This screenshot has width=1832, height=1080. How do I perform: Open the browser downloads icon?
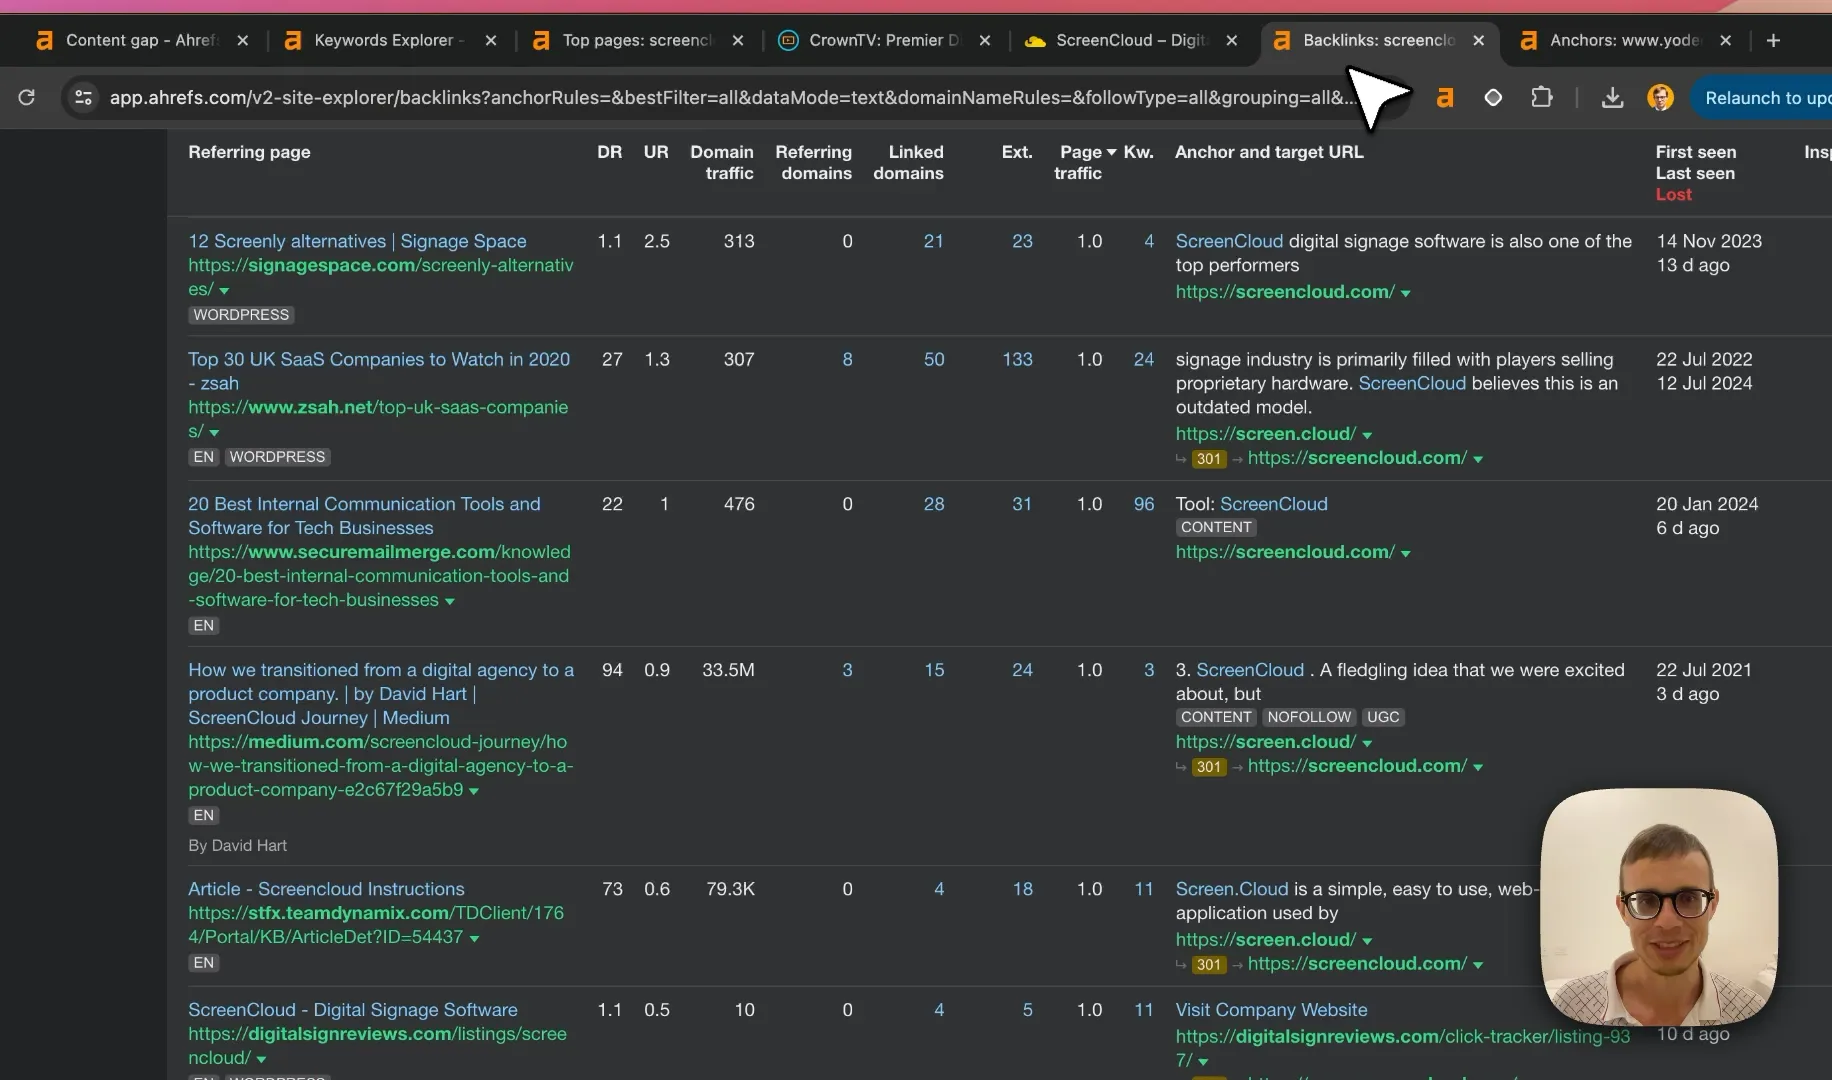point(1612,97)
